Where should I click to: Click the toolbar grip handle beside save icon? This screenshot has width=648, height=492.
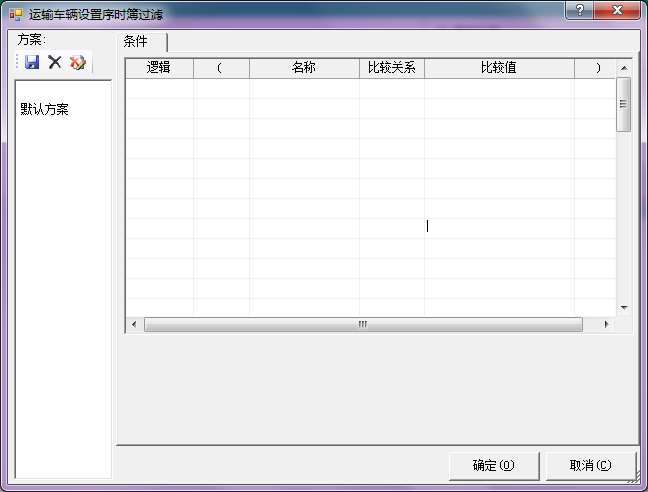(x=17, y=62)
